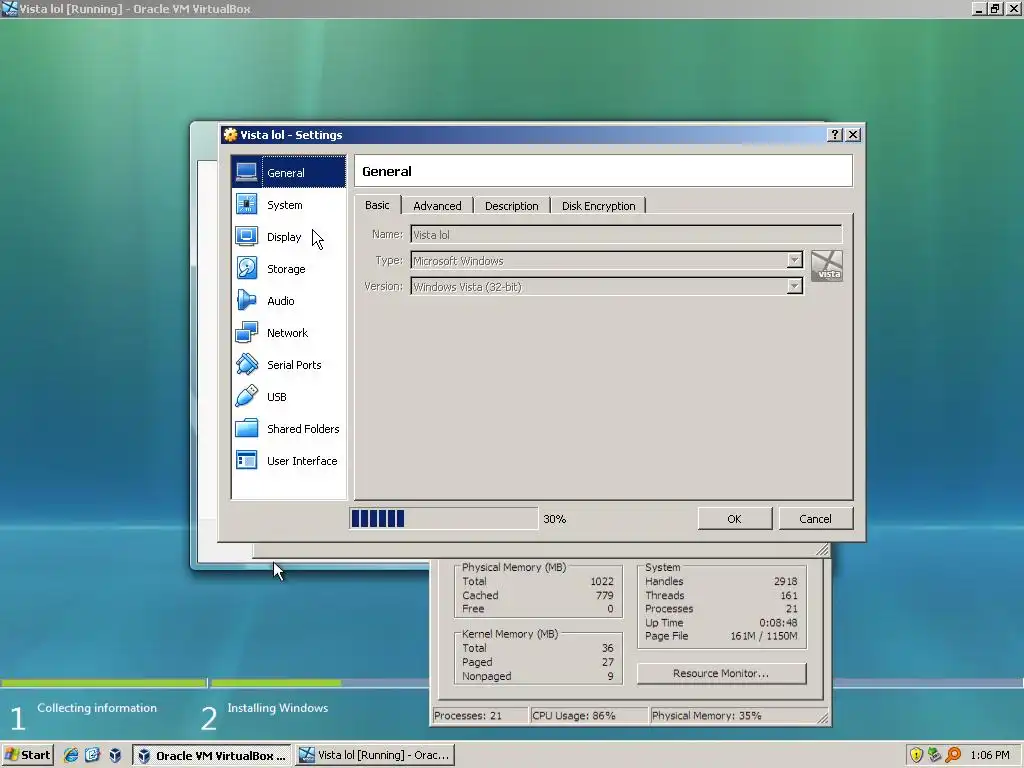Click the Settings dialog gear title icon
Screen dimensions: 1024x768
[x=231, y=135]
